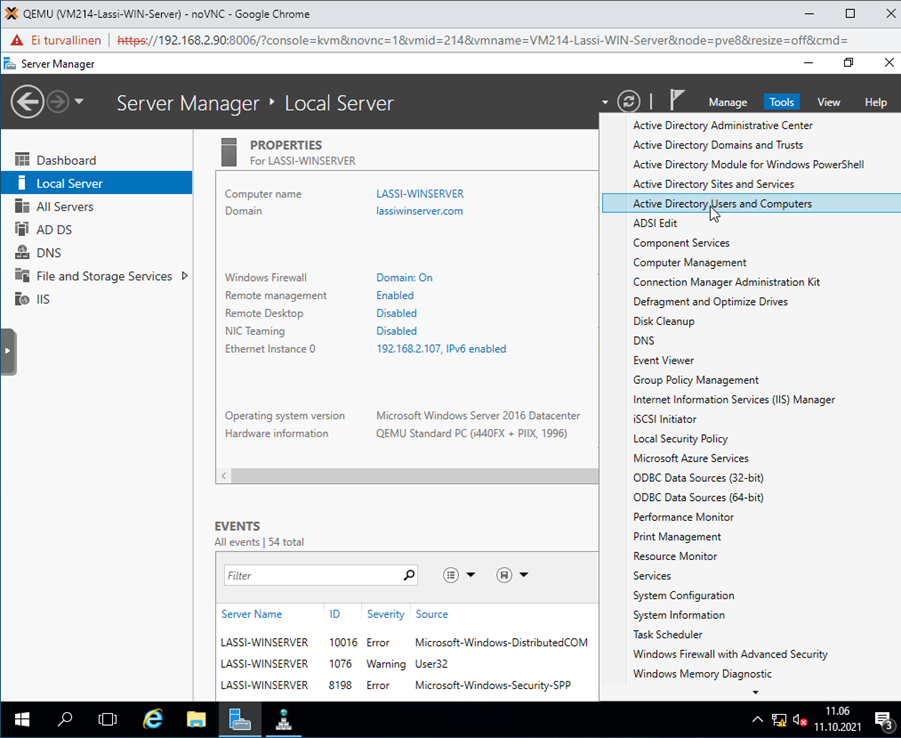Select the Dashboard icon in the sidebar

click(x=22, y=160)
